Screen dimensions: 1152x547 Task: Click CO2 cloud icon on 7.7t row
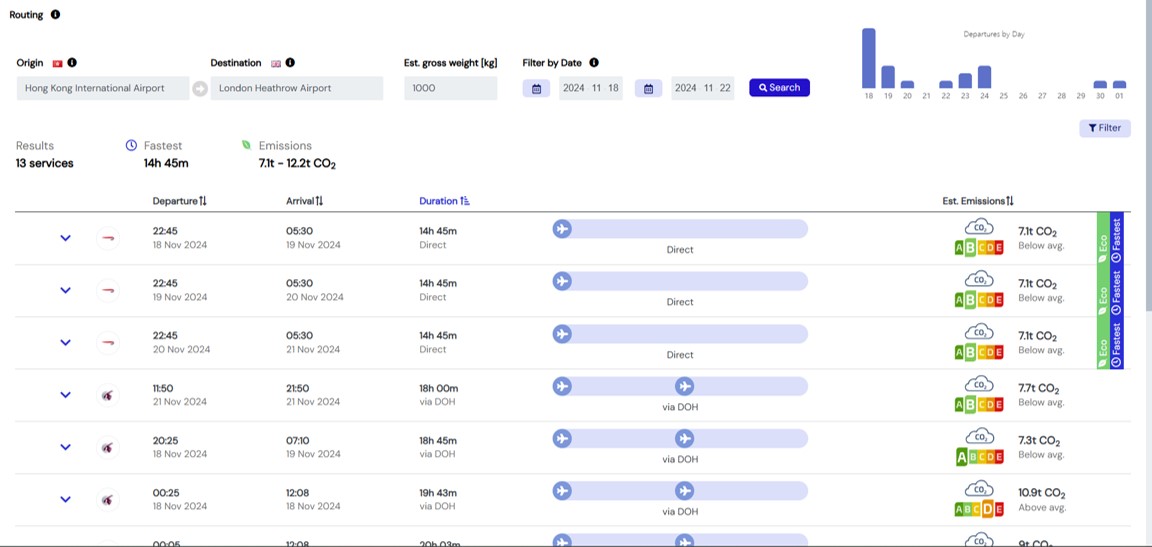pos(979,385)
